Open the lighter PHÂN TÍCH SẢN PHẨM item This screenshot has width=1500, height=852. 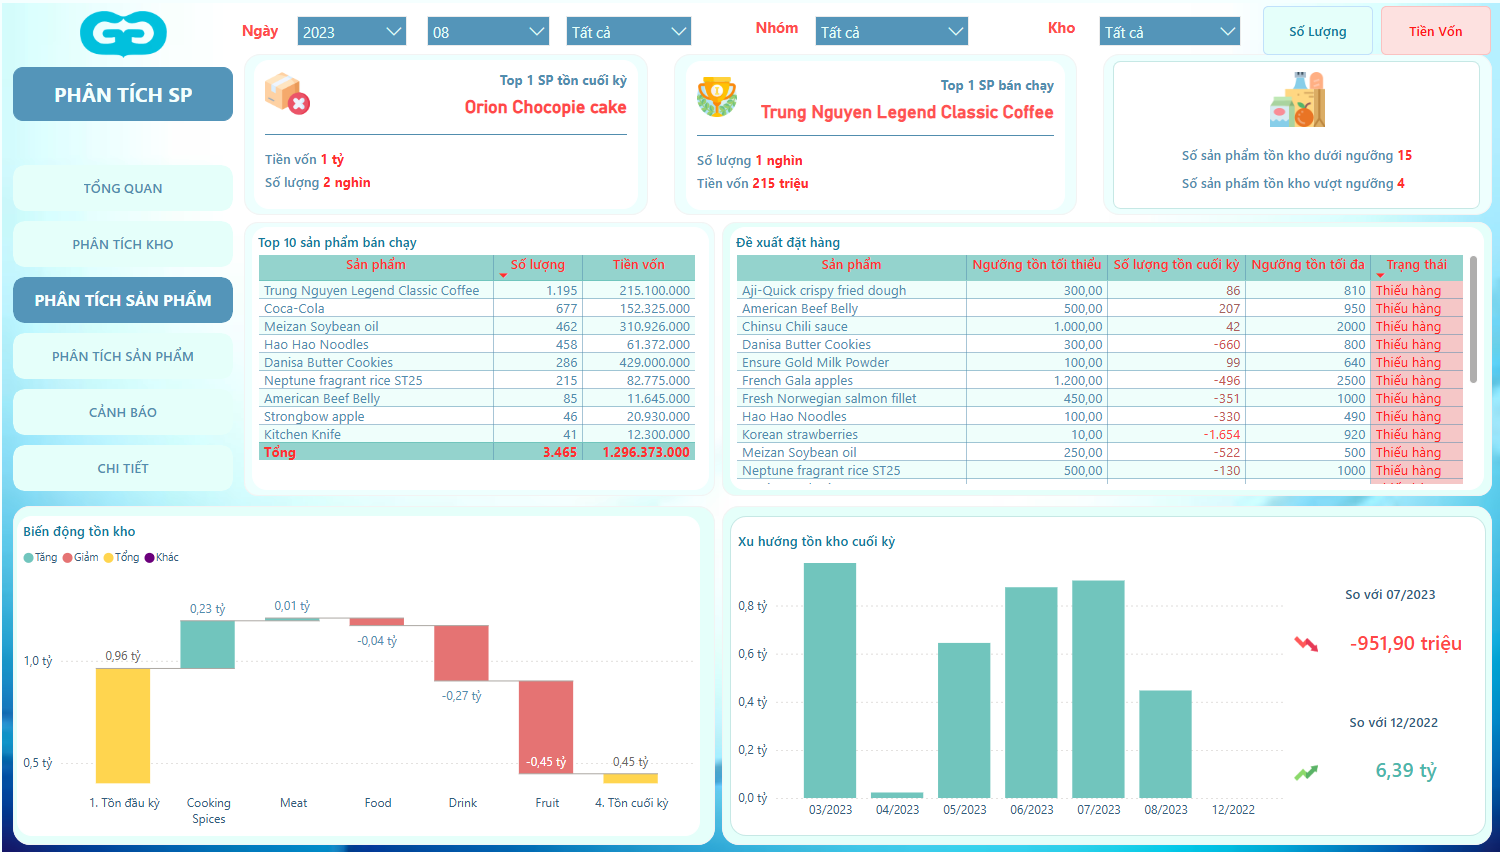pyautogui.click(x=123, y=356)
